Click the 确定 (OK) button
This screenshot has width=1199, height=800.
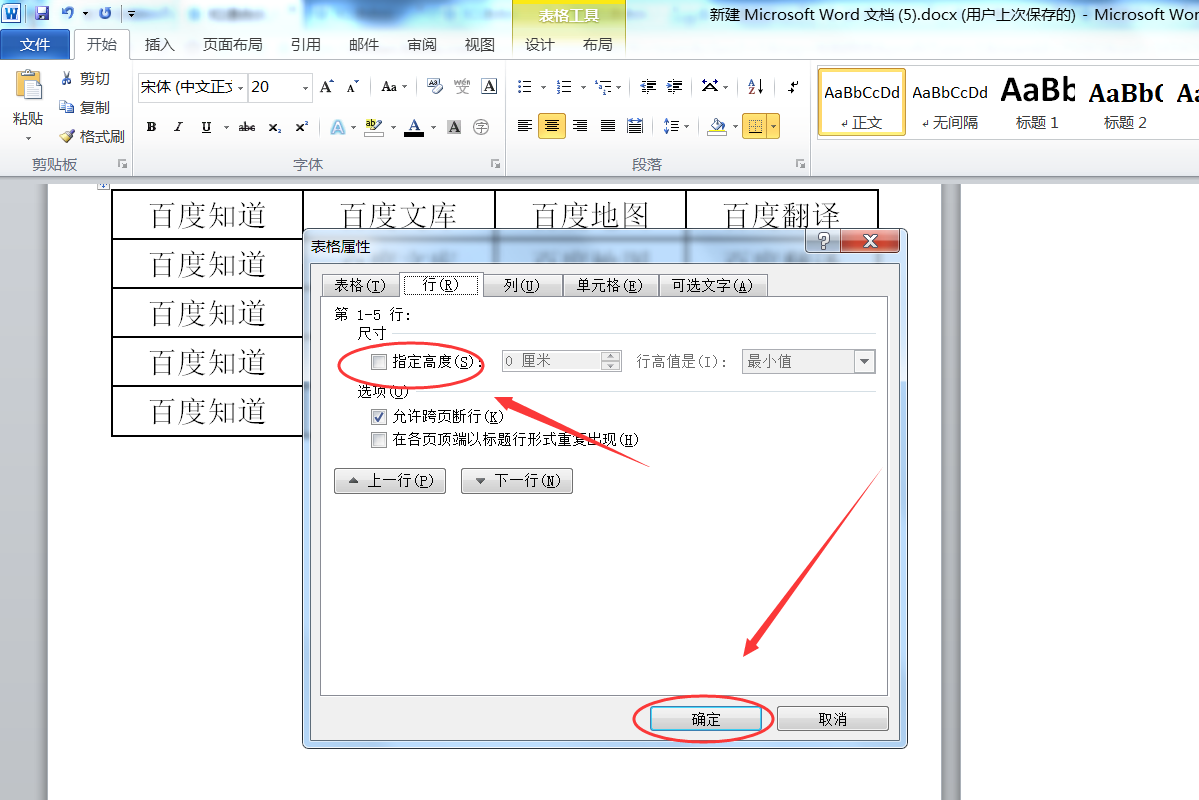click(x=706, y=719)
